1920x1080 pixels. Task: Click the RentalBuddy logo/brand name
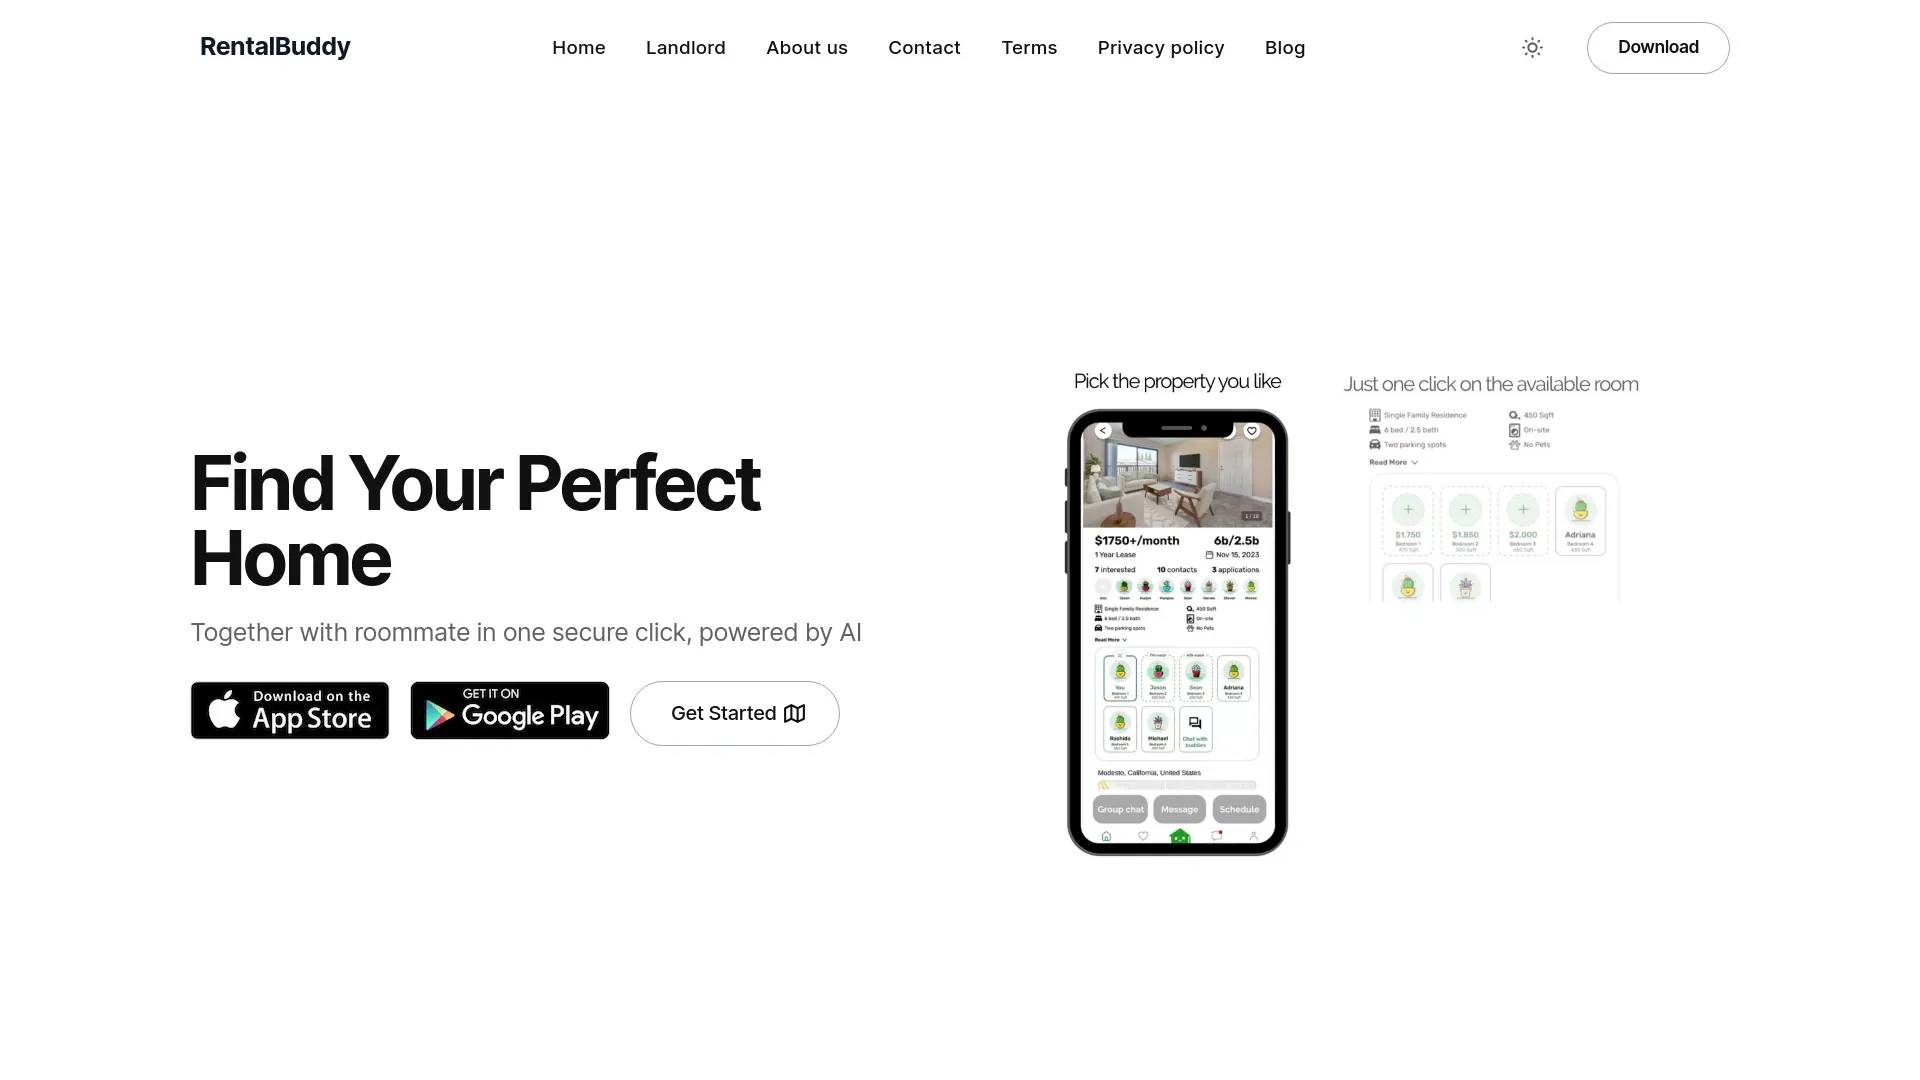click(x=274, y=46)
